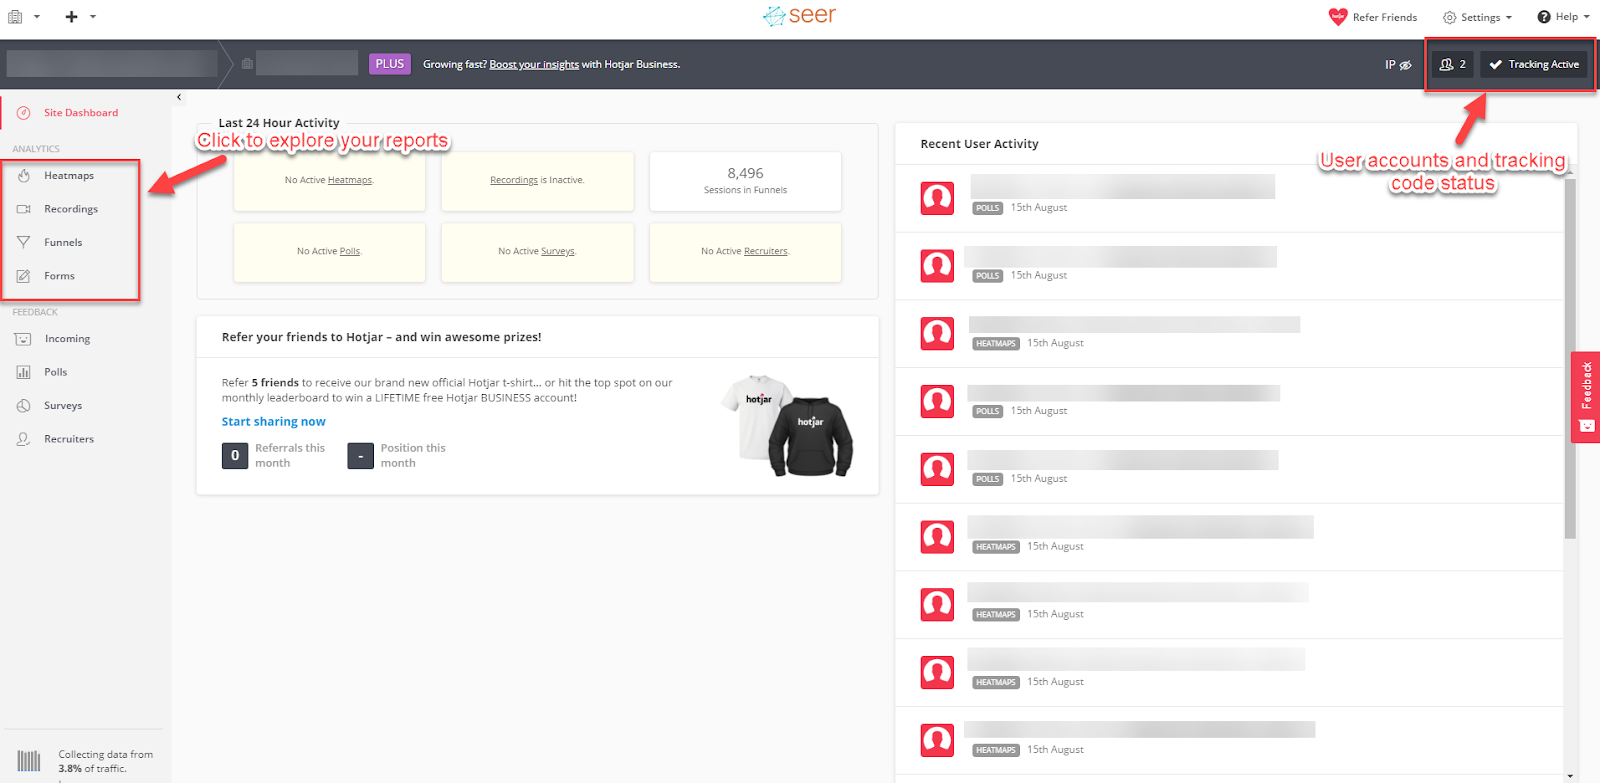Click the Recent User Activity scrollbar

click(x=1569, y=360)
